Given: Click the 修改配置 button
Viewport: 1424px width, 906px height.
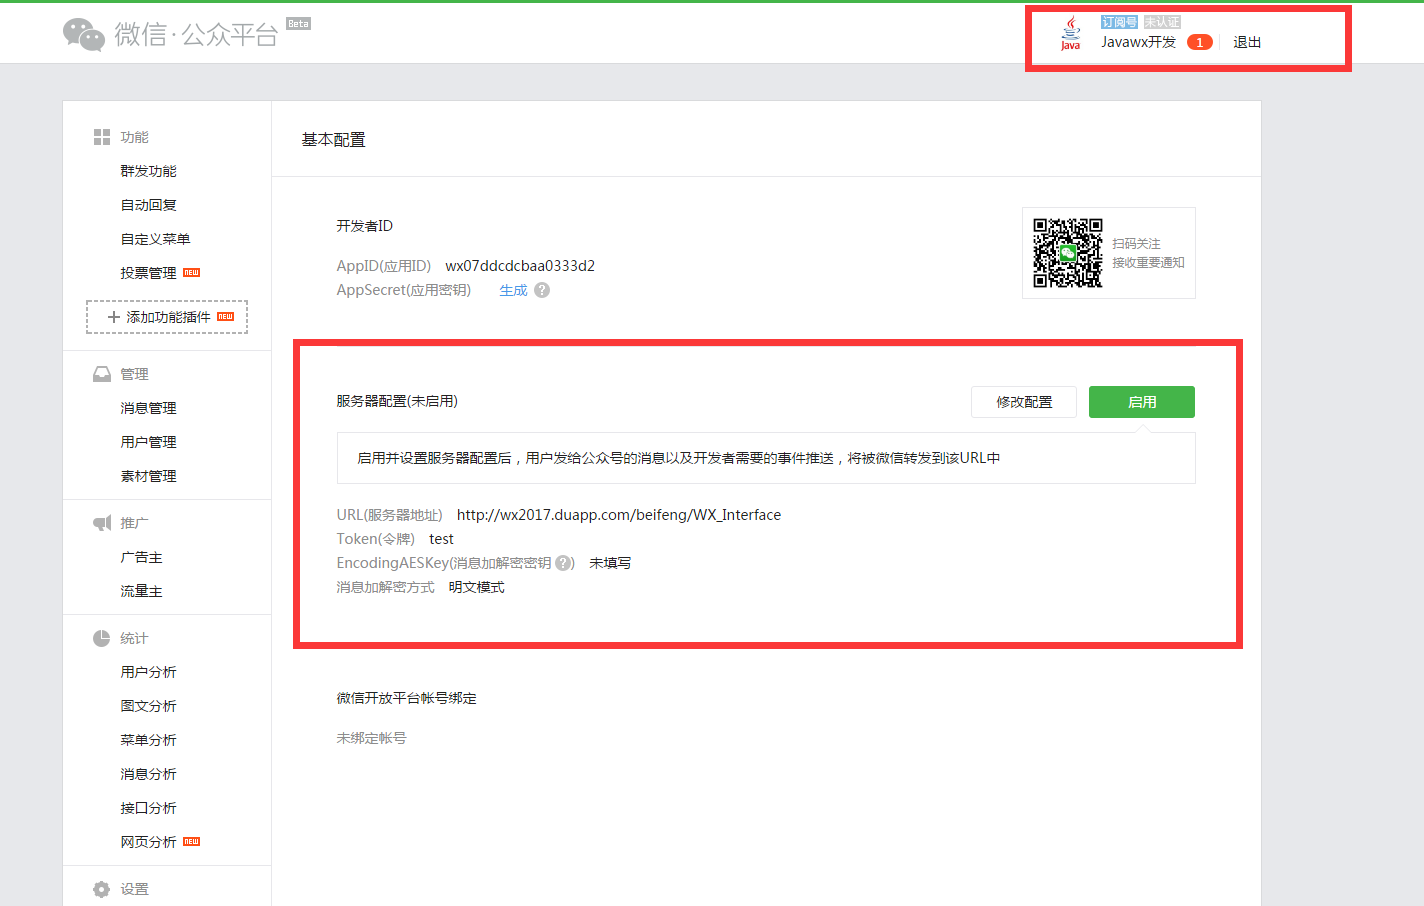Looking at the screenshot, I should click(x=1024, y=402).
